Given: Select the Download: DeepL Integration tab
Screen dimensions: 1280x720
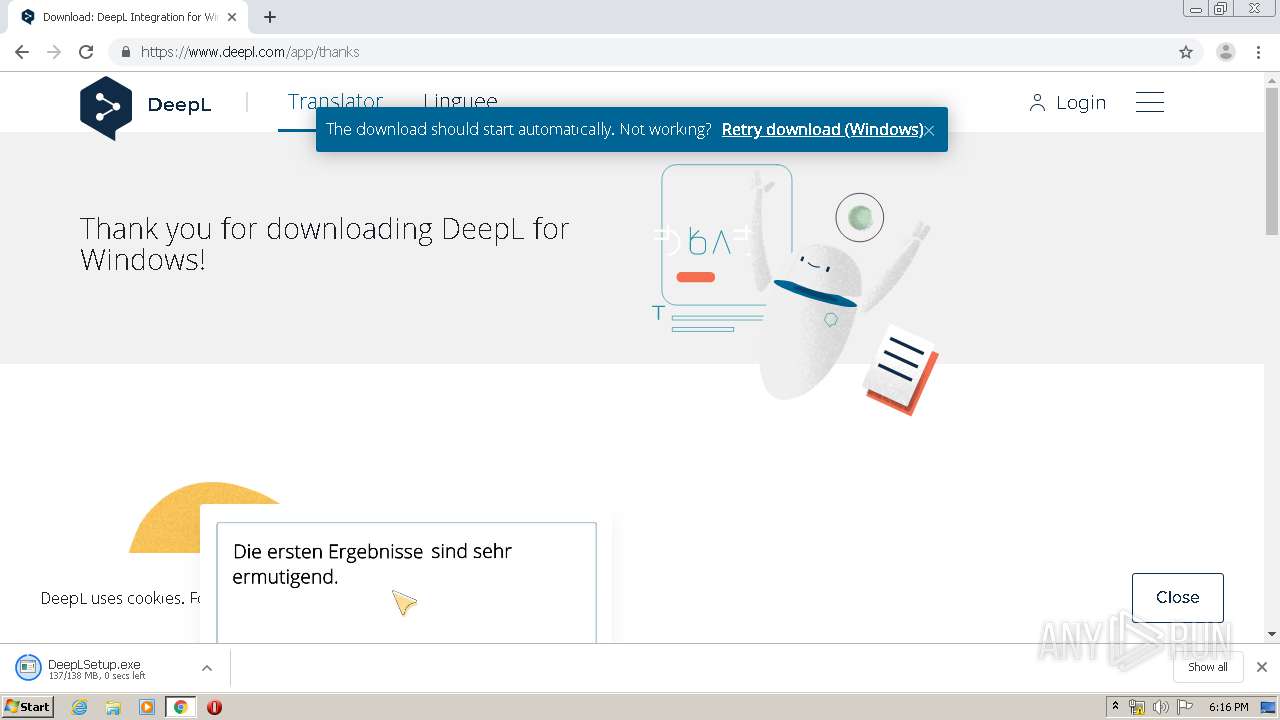Looking at the screenshot, I should pyautogui.click(x=129, y=17).
